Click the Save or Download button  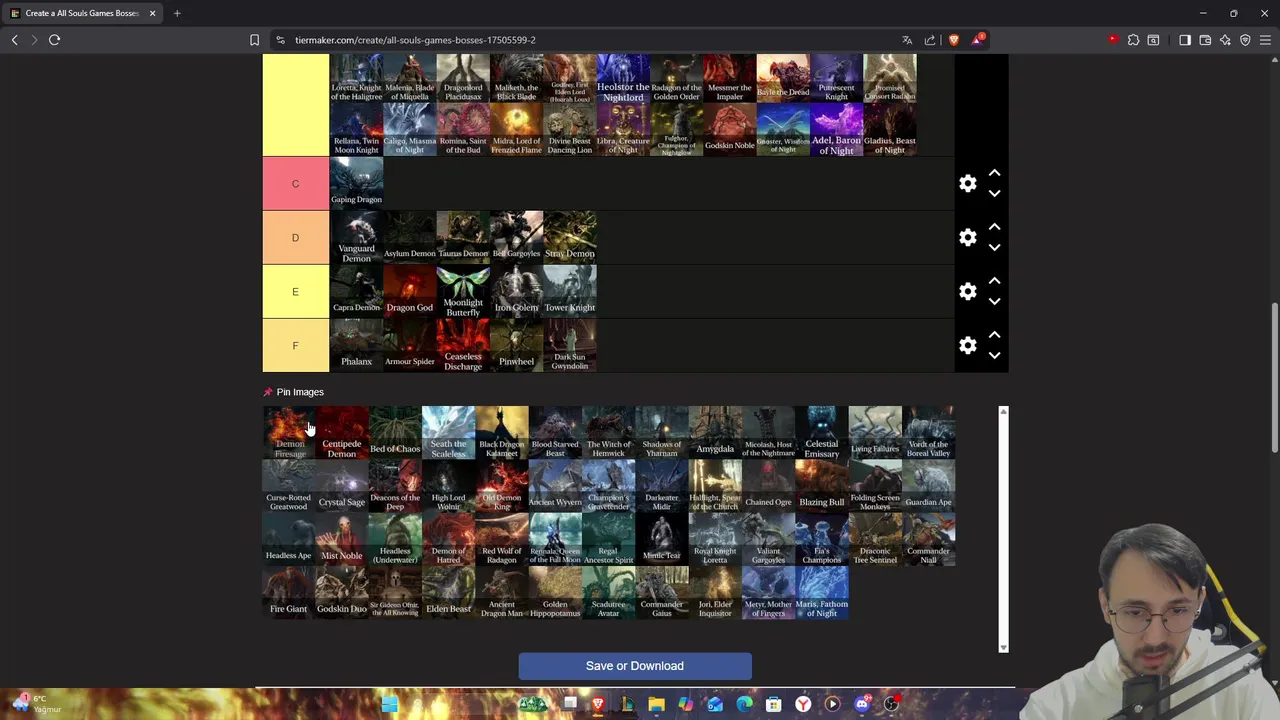click(635, 666)
